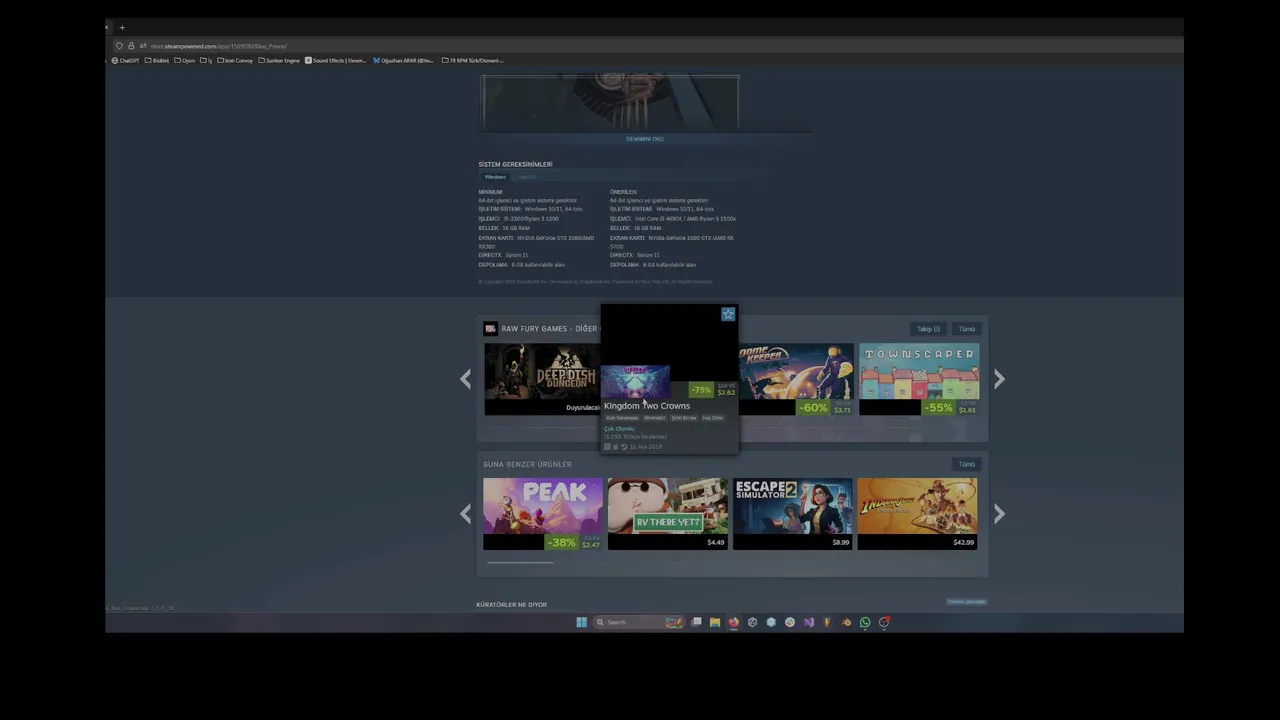Viewport: 1280px width, 720px height.
Task: Open the Townscaper game card
Action: (919, 379)
